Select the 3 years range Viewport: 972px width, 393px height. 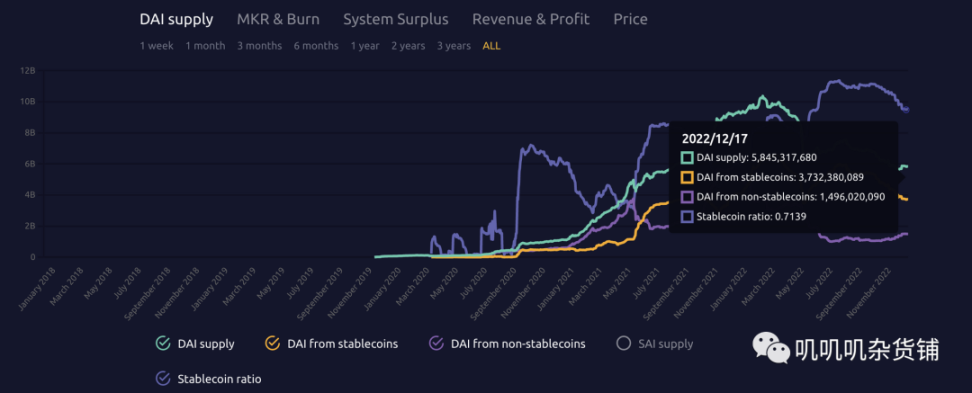[x=454, y=46]
